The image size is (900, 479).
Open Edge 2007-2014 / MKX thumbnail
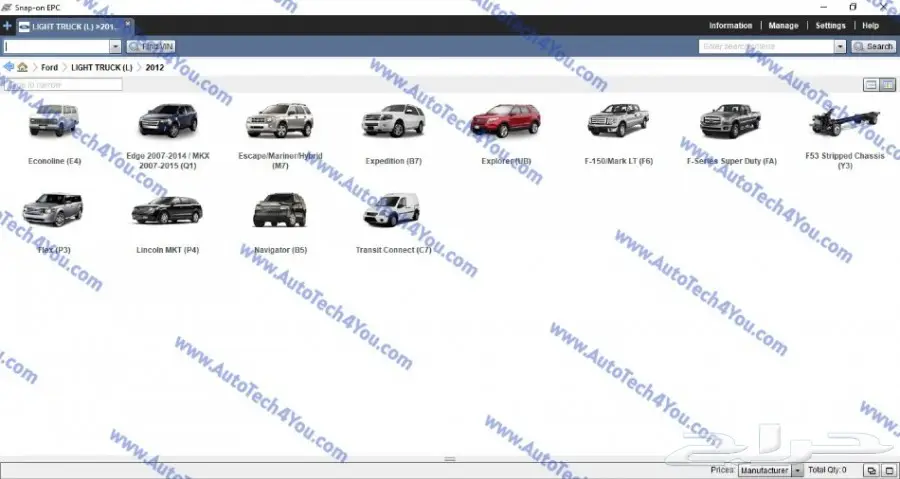(x=168, y=120)
